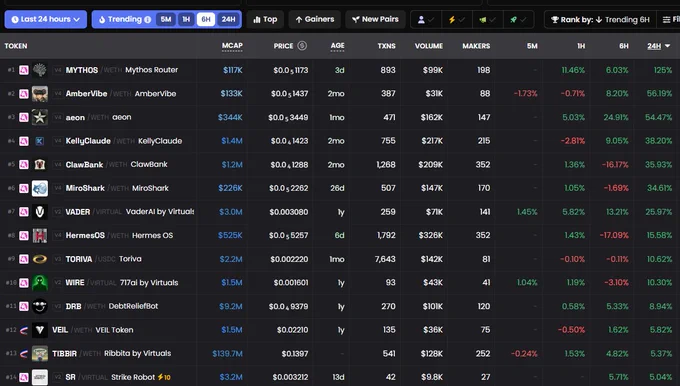Click the VADER token logo
Image resolution: width=680 pixels, height=386 pixels.
[40, 212]
